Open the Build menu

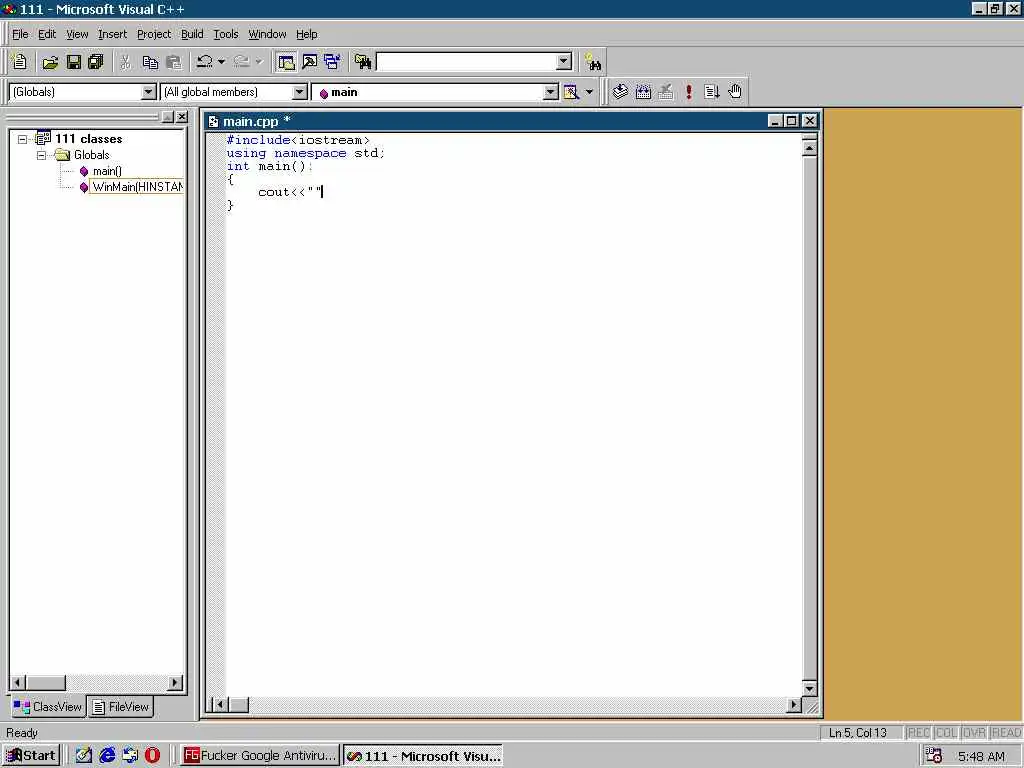[x=192, y=34]
